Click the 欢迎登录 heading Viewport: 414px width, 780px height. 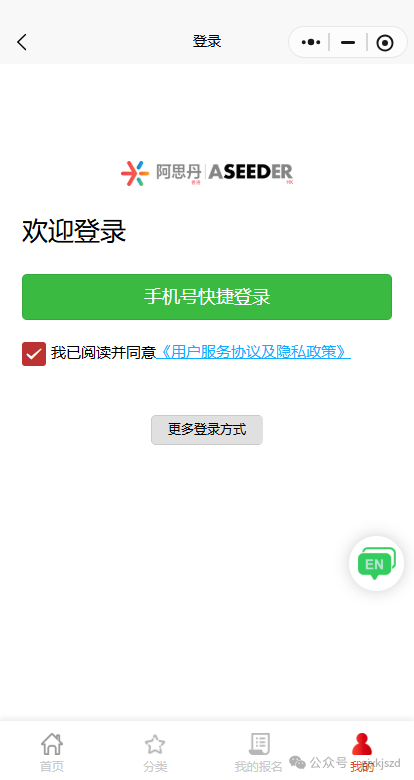[x=74, y=232]
